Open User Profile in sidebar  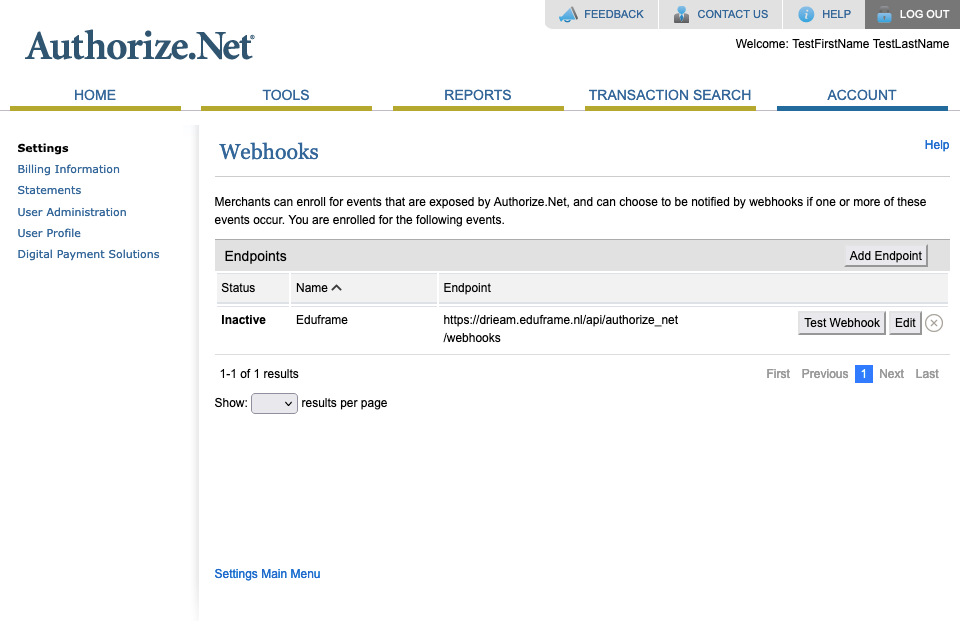click(x=49, y=233)
